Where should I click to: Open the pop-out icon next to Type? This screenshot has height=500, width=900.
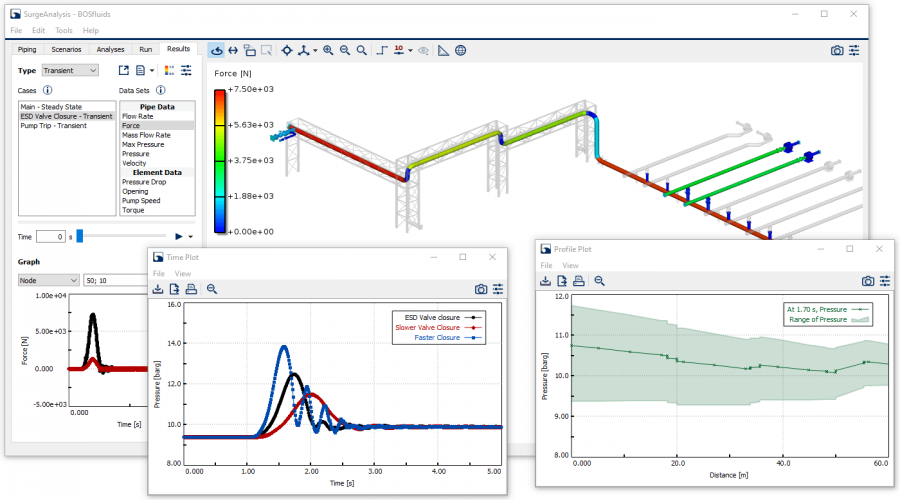(124, 70)
